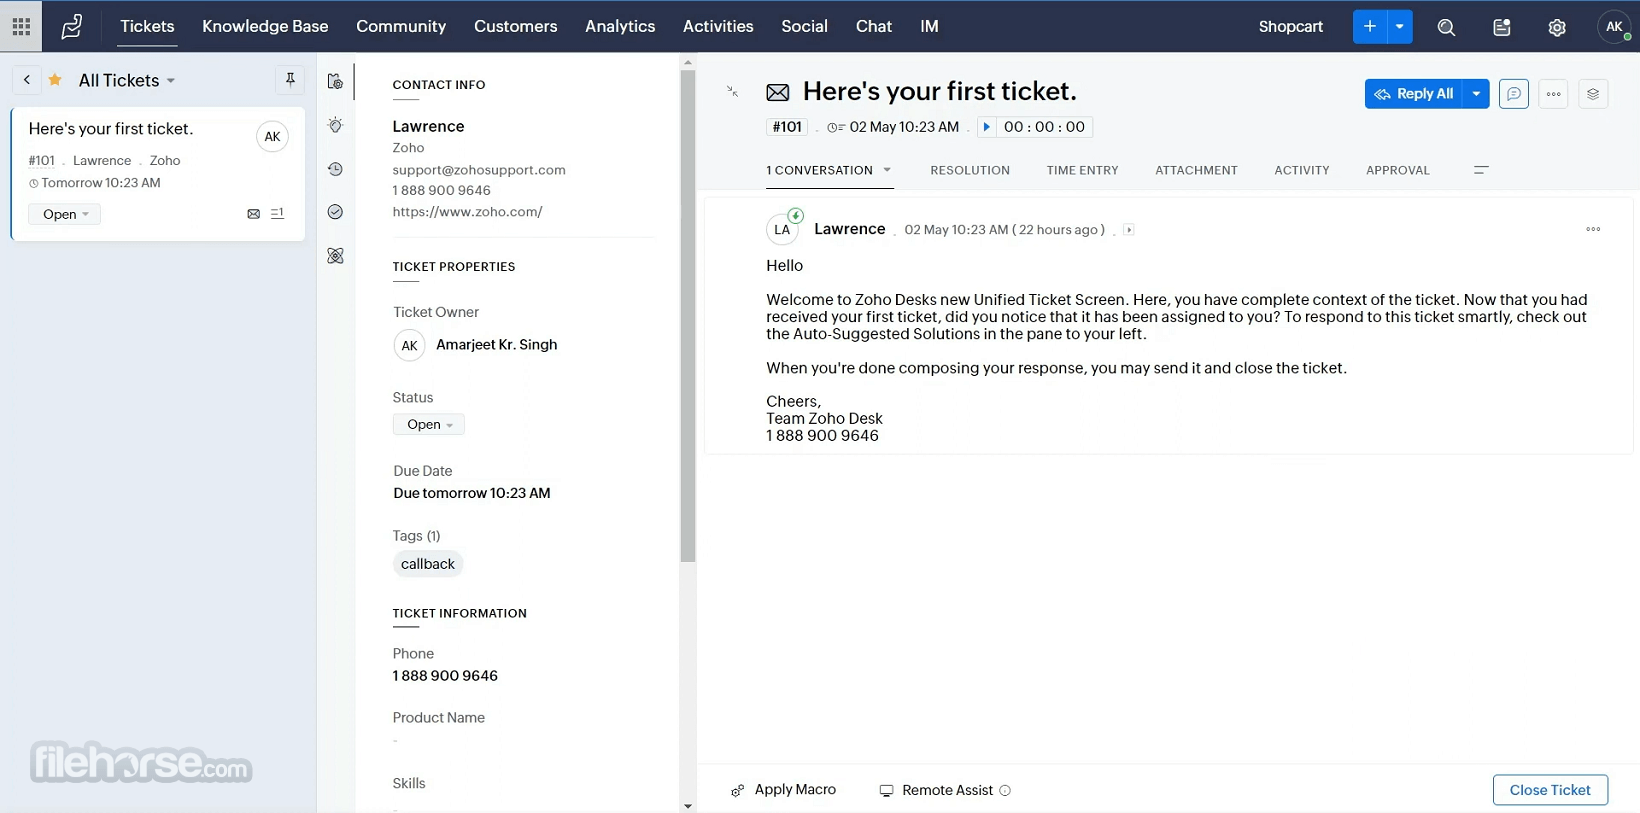Image resolution: width=1640 pixels, height=813 pixels.
Task: Switch to the Time Entry tab
Action: (1082, 170)
